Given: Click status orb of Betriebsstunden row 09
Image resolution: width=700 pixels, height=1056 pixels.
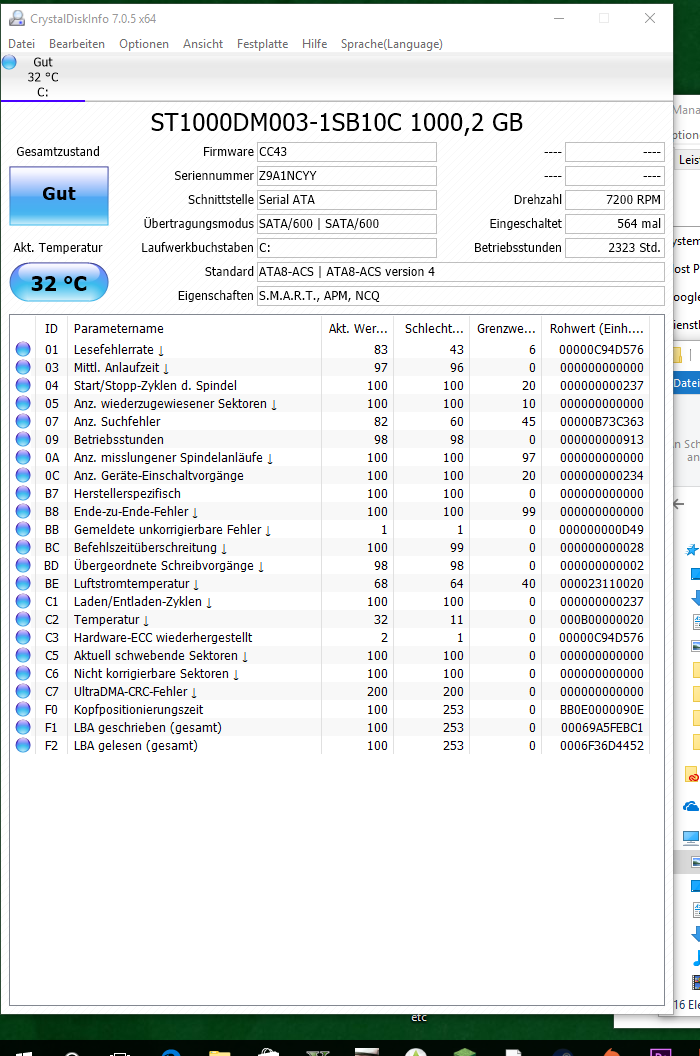Looking at the screenshot, I should pos(23,439).
